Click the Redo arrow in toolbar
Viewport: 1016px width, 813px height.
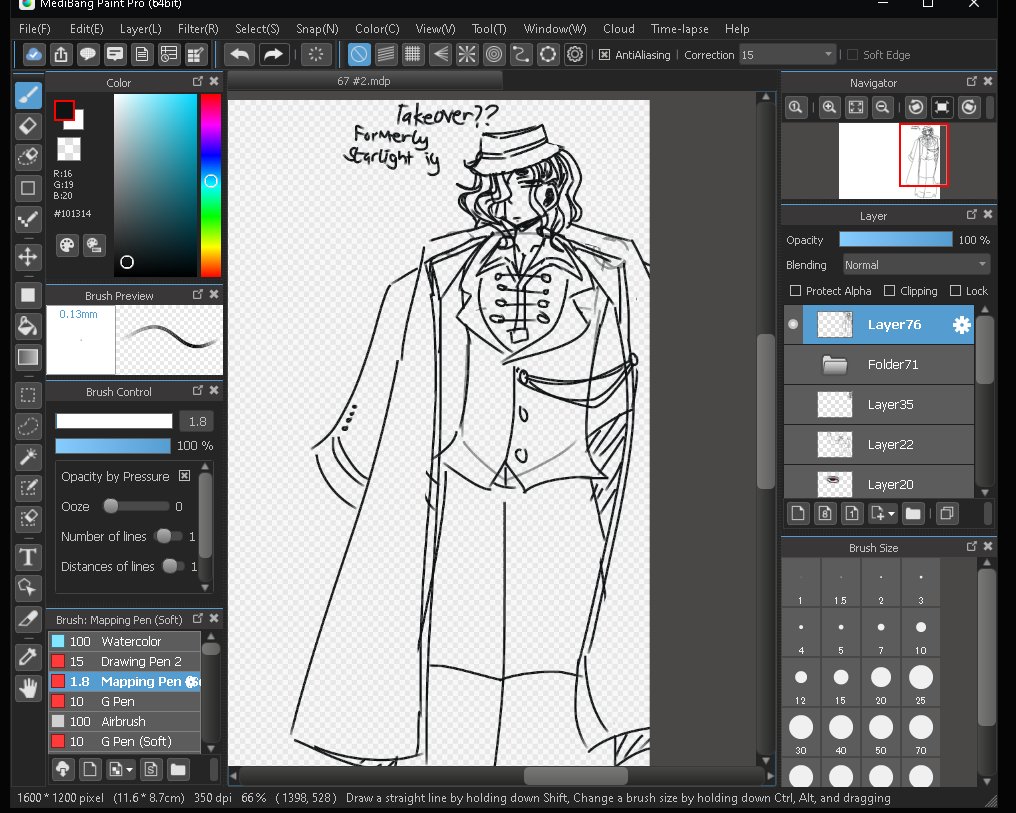point(274,55)
